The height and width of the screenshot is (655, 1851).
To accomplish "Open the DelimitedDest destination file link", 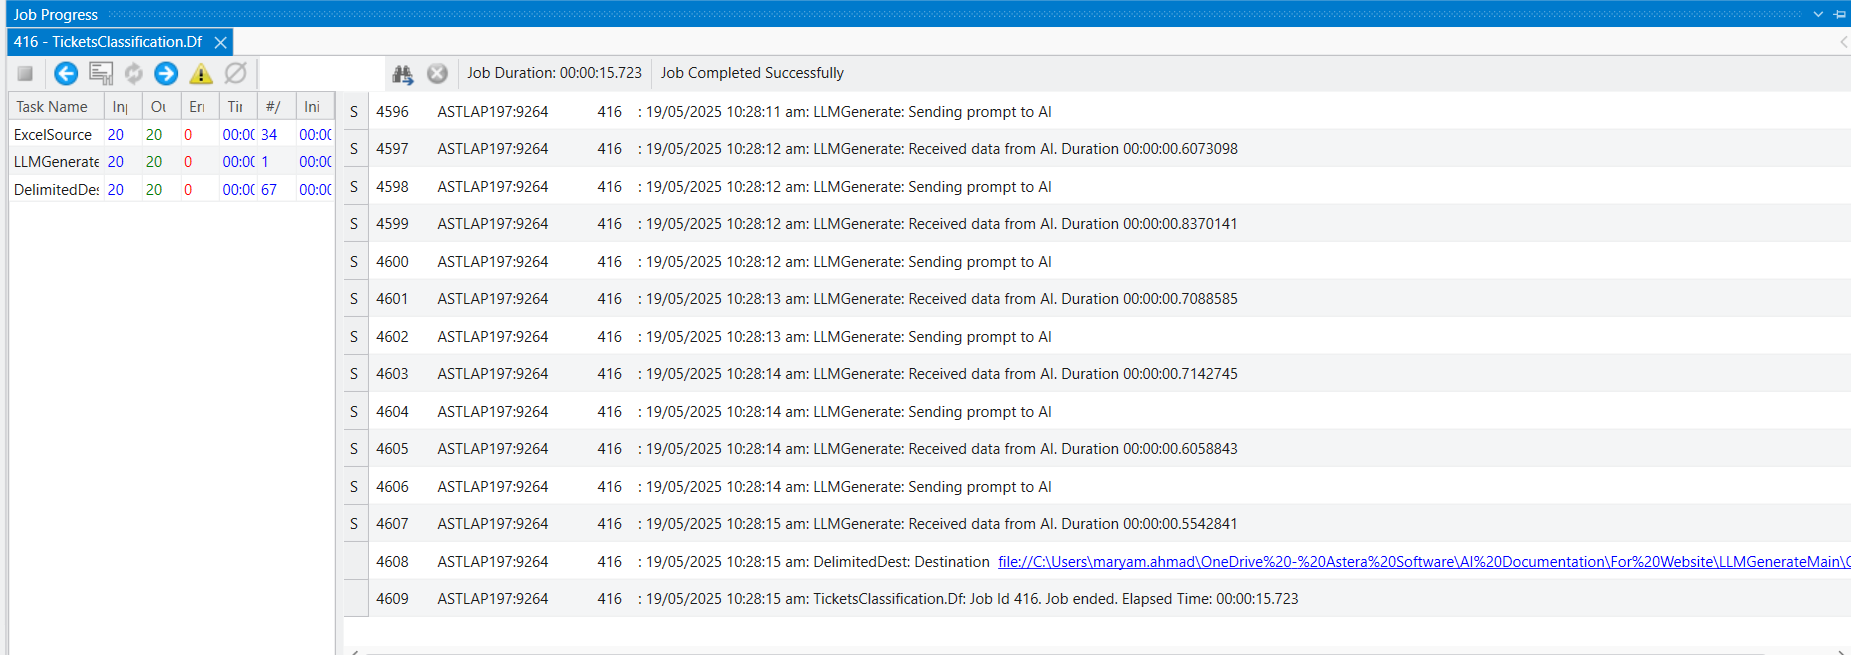I will tap(1424, 562).
